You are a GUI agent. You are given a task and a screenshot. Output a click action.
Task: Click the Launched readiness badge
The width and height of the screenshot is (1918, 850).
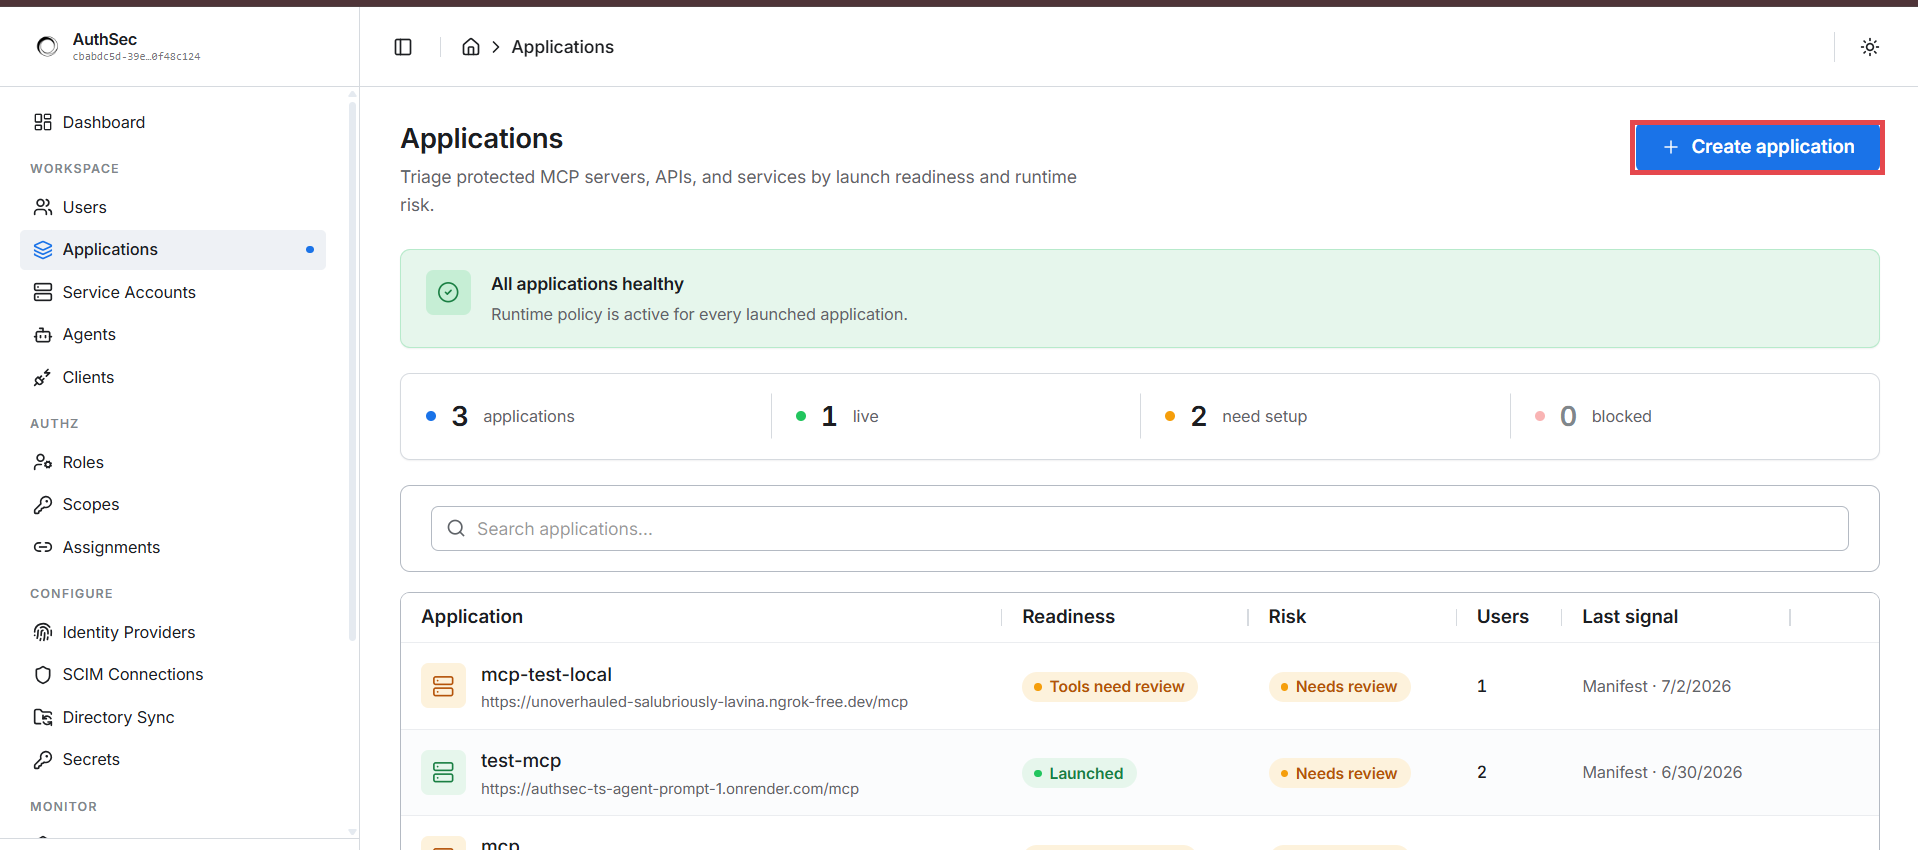tap(1079, 773)
